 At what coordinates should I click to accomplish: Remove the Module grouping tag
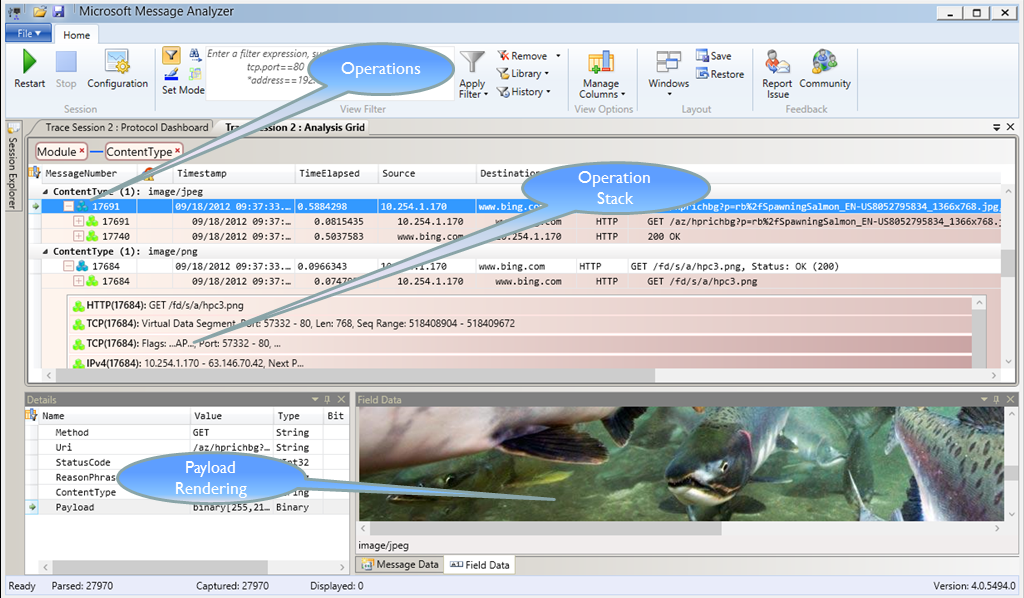pyautogui.click(x=82, y=151)
